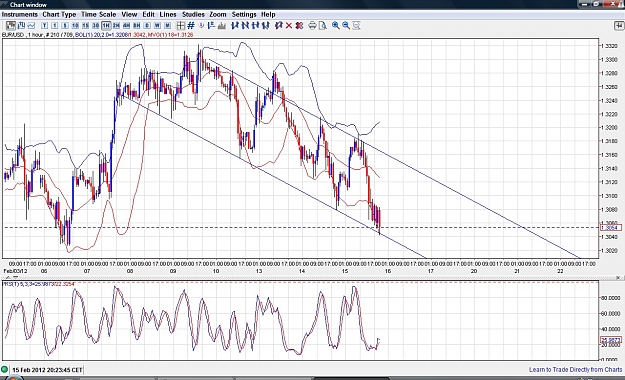
Task: Open the Help menu
Action: click(268, 14)
